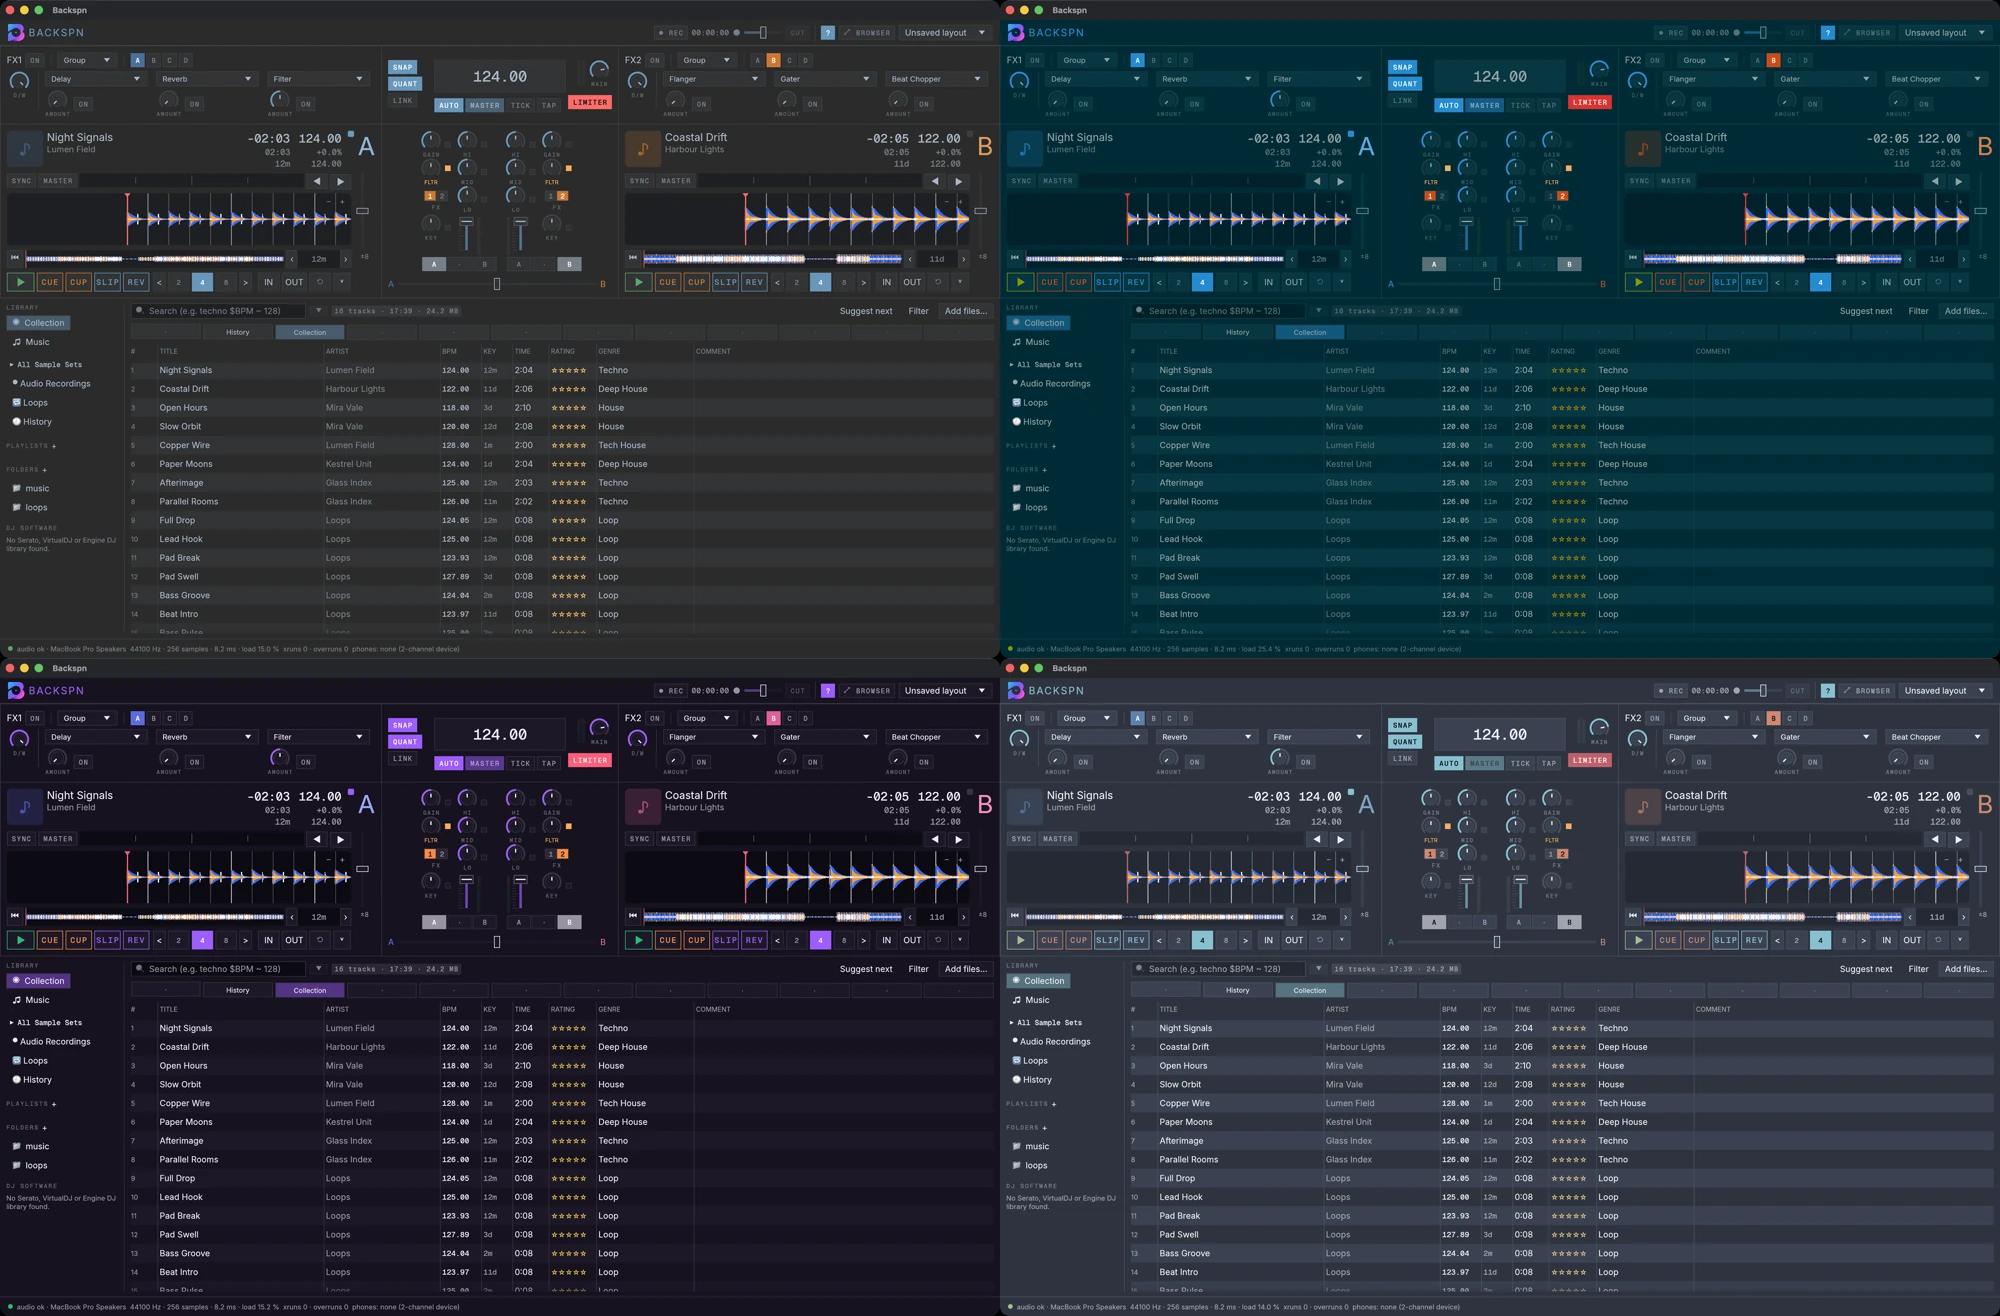
Task: Open Reverb effect dropdown in top-right window
Action: pyautogui.click(x=1206, y=79)
